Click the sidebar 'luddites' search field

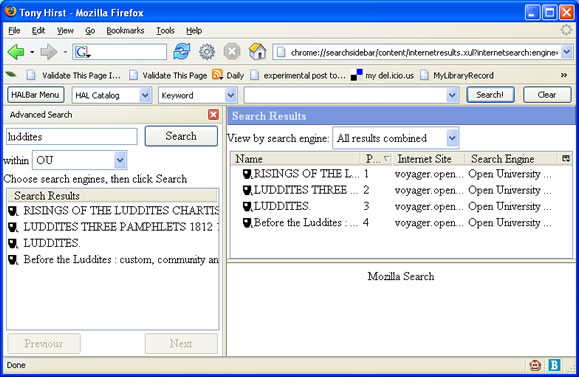tap(72, 137)
